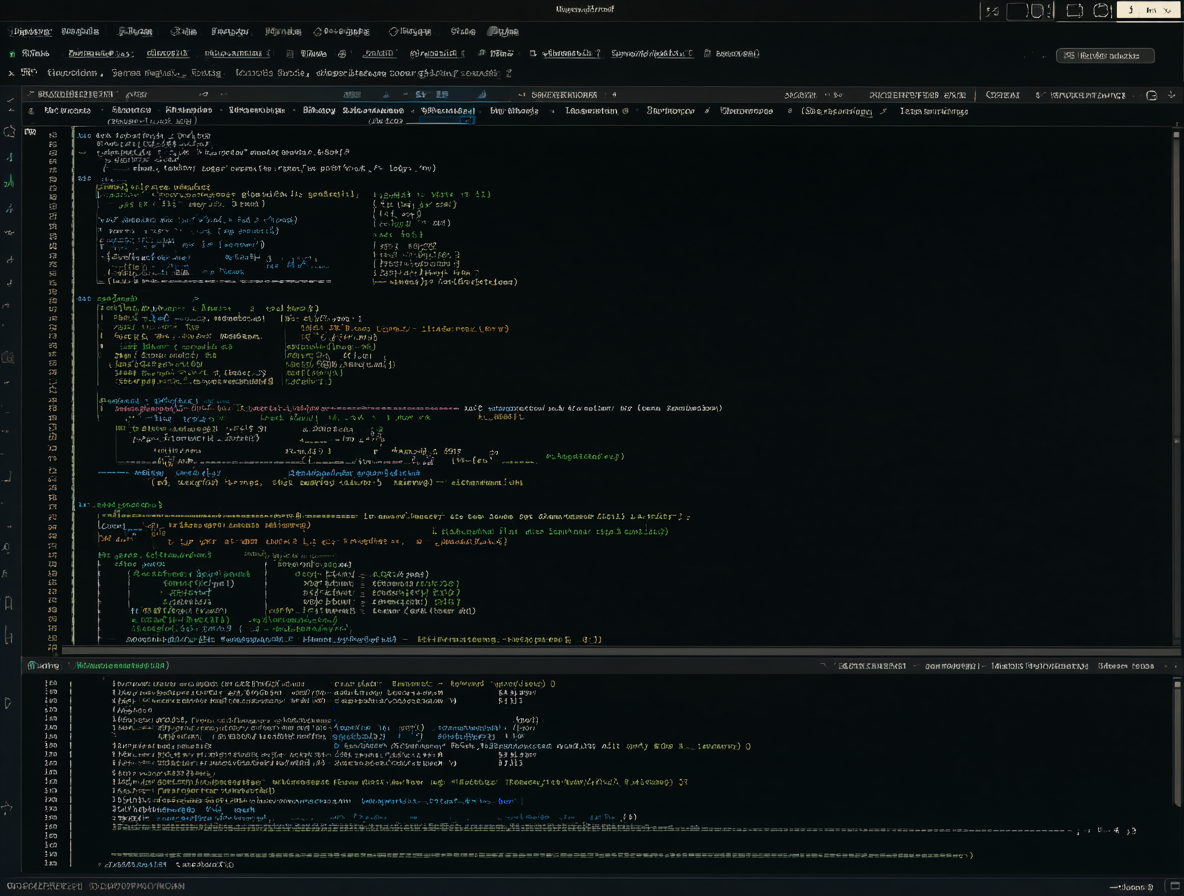The width and height of the screenshot is (1184, 896).
Task: Click the top icon in the left activity sidebar
Action: (10, 100)
